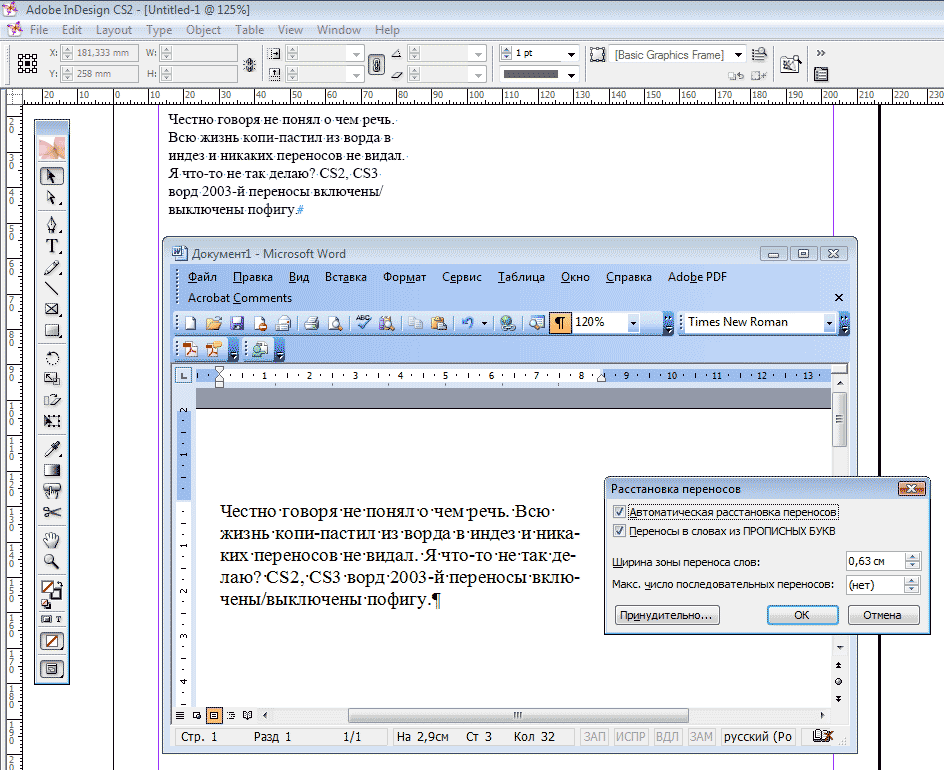
Task: Select the Hand tool
Action: point(52,540)
